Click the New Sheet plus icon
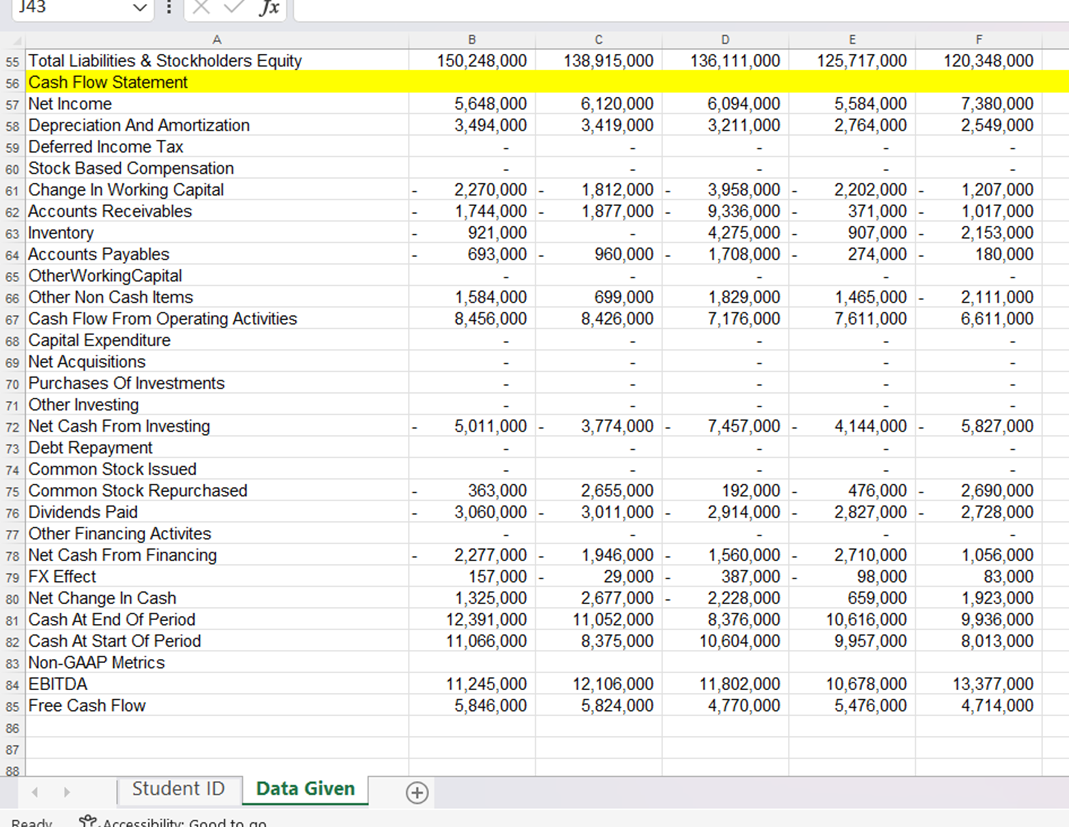This screenshot has height=827, width=1069. [x=417, y=790]
